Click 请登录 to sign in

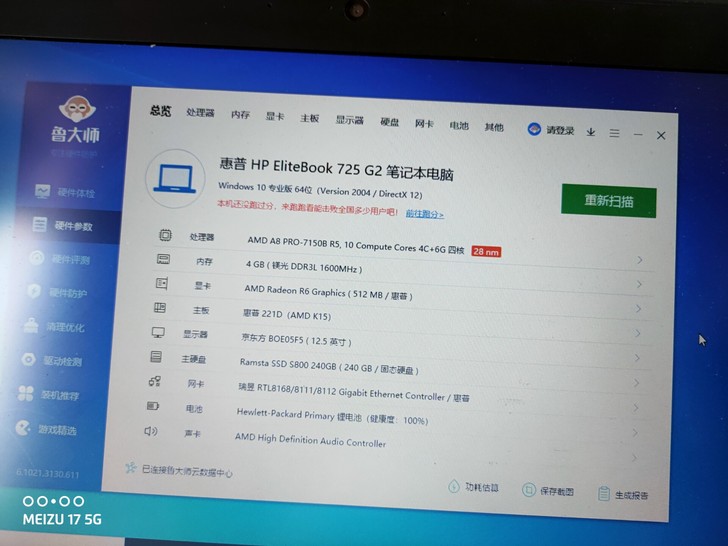click(560, 130)
